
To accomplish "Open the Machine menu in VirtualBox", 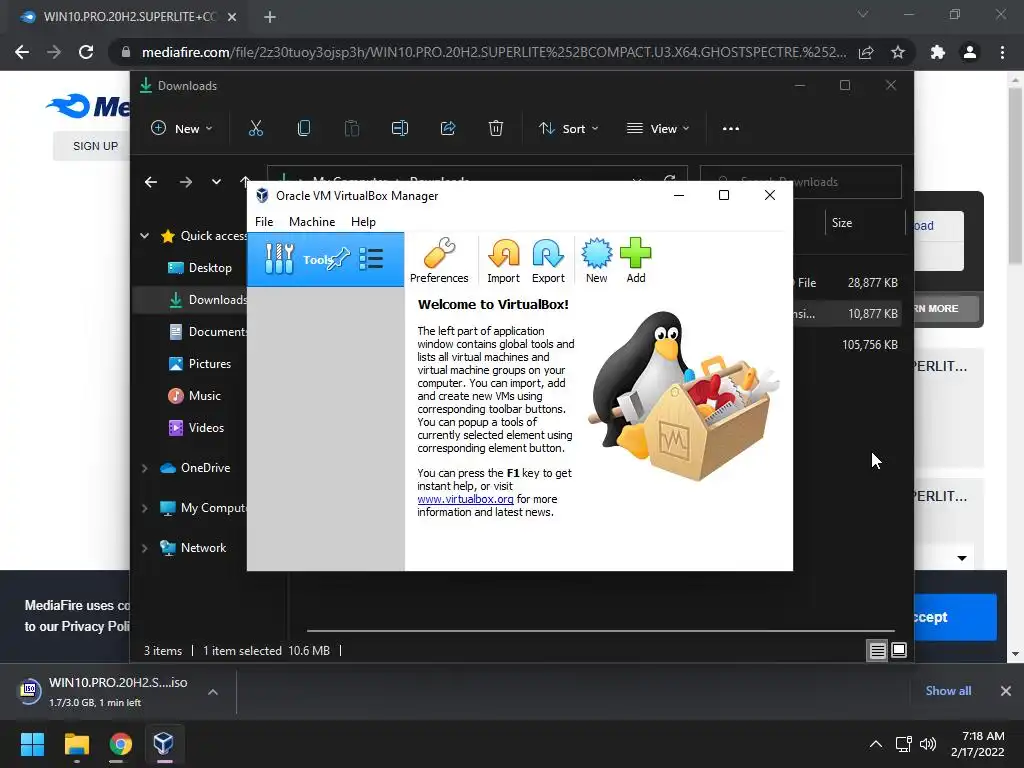I will click(x=312, y=221).
